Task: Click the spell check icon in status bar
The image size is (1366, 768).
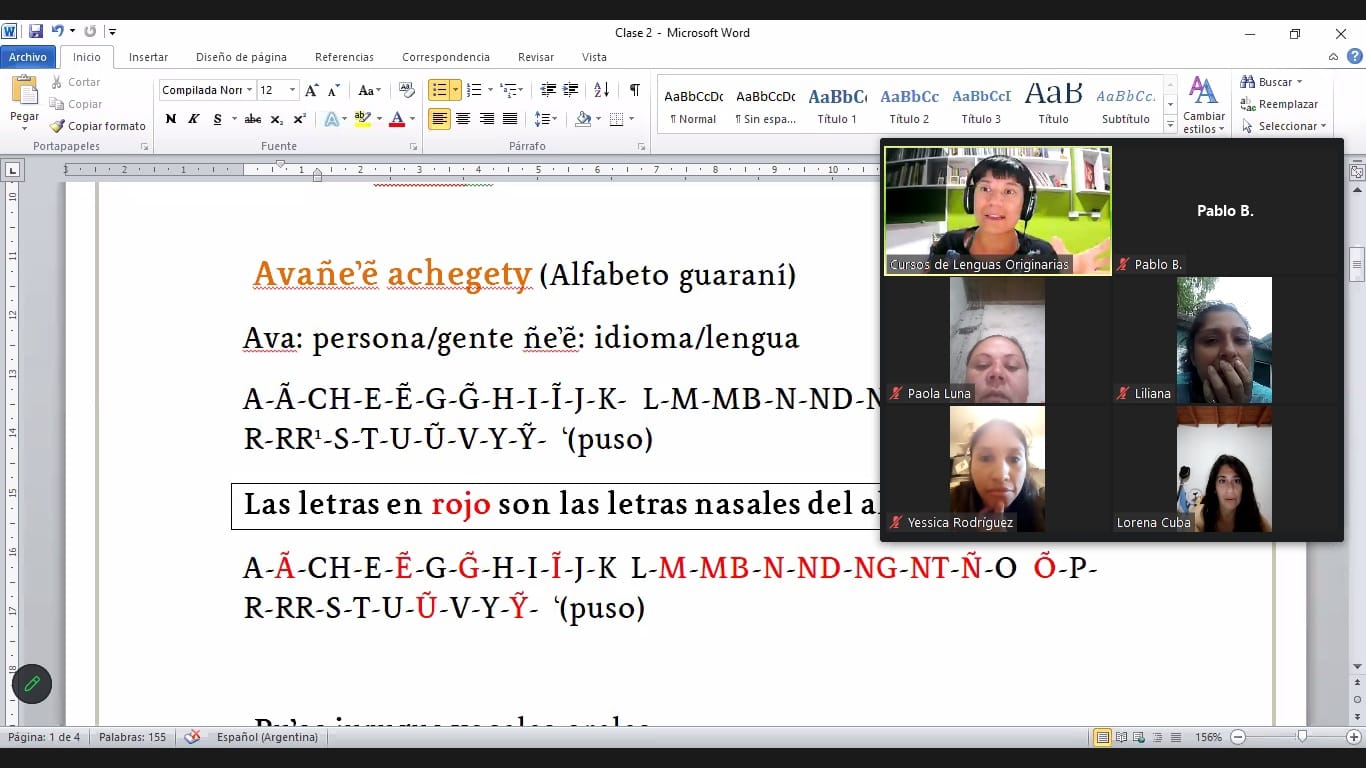Action: click(x=192, y=737)
